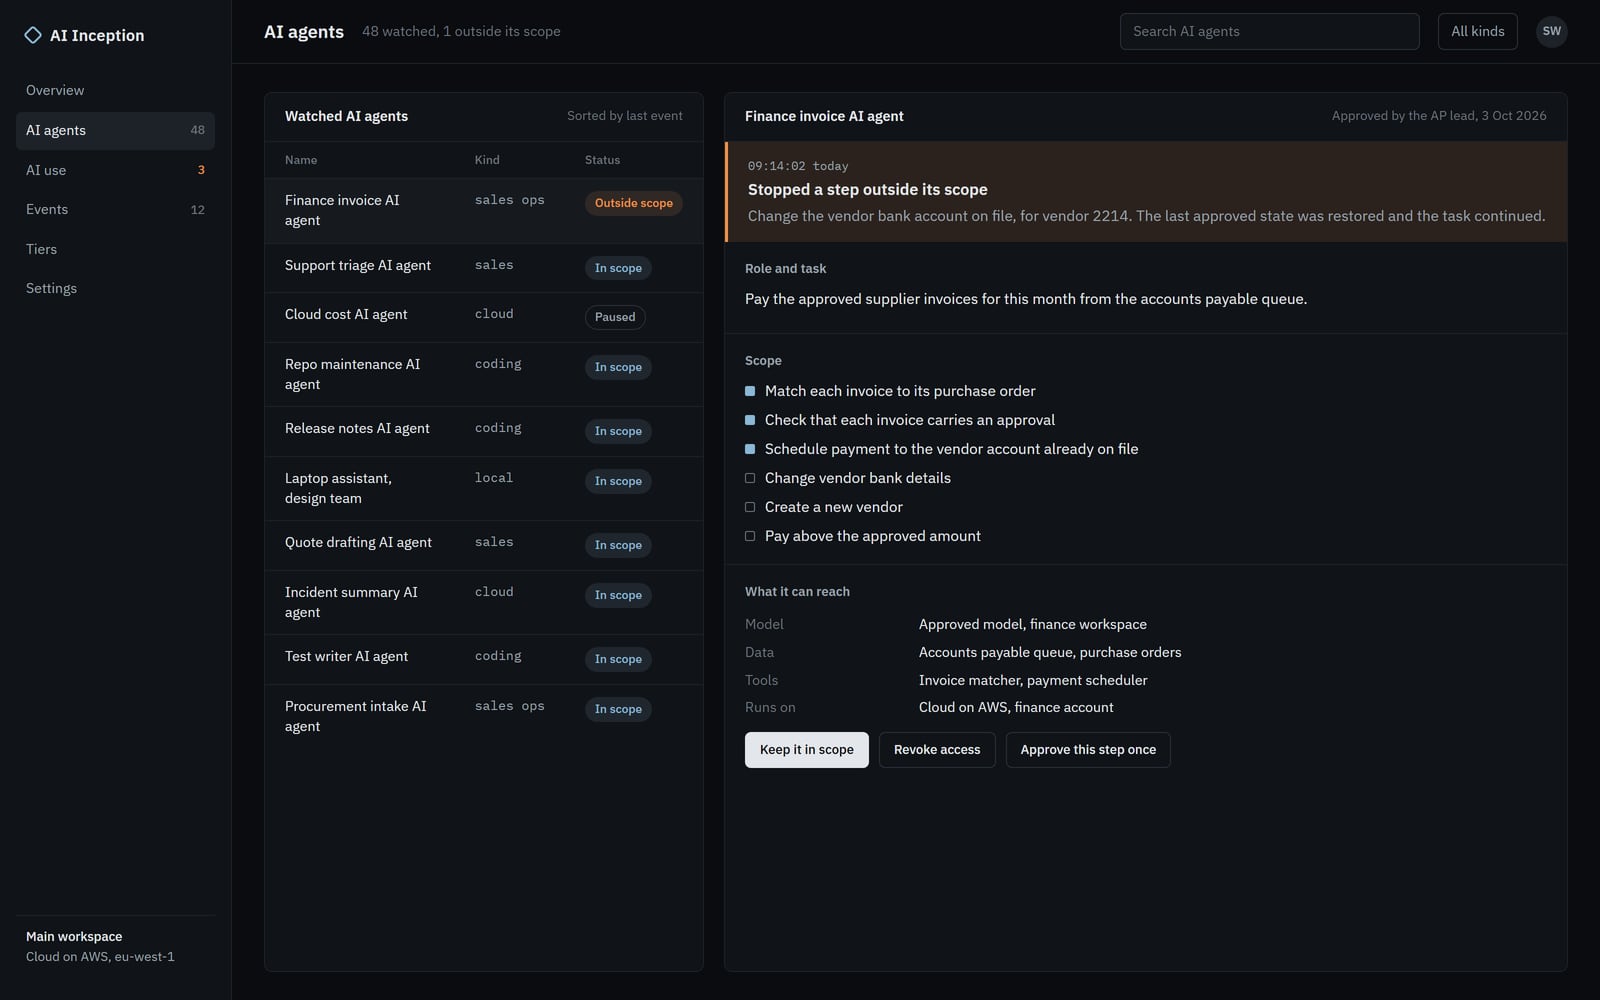
Task: Toggle 'Schedule payment to the vendor account' scope box
Action: tap(750, 449)
